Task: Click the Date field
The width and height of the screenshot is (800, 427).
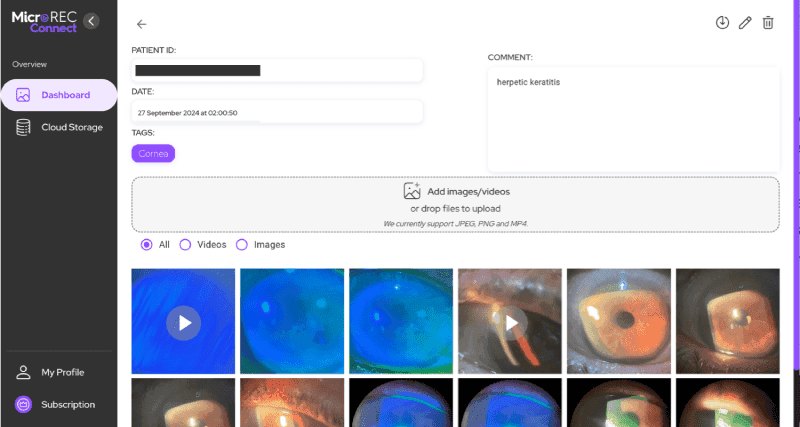Action: tap(277, 112)
